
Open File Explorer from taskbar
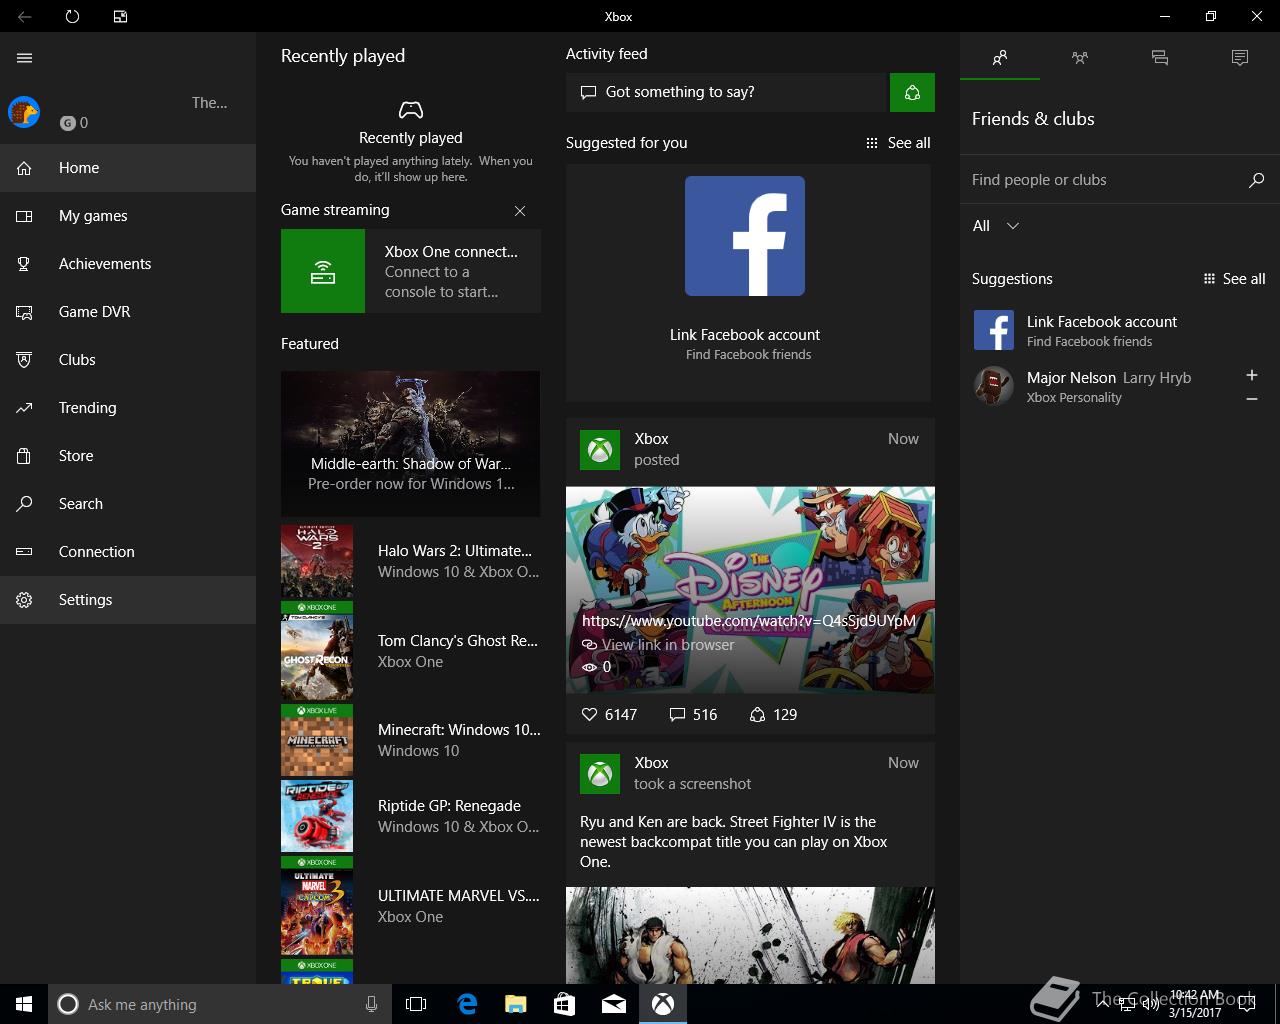(x=516, y=1004)
